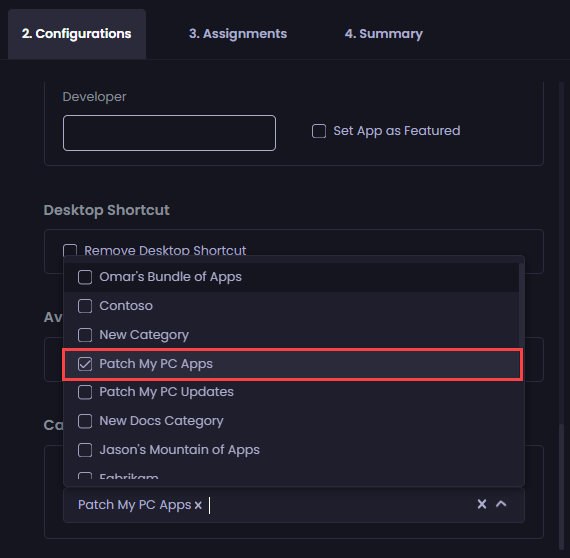Click the New Docs Category label

pos(161,421)
